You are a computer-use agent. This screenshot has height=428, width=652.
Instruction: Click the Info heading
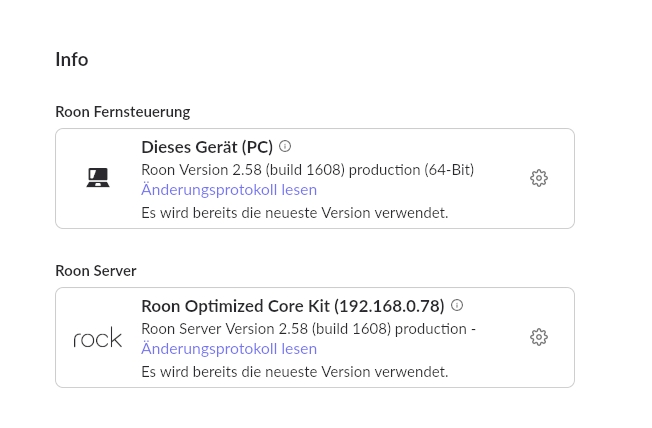tap(72, 60)
